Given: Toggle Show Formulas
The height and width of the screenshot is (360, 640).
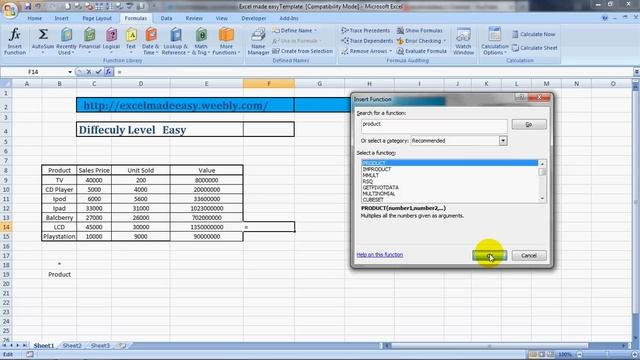Looking at the screenshot, I should [420, 31].
